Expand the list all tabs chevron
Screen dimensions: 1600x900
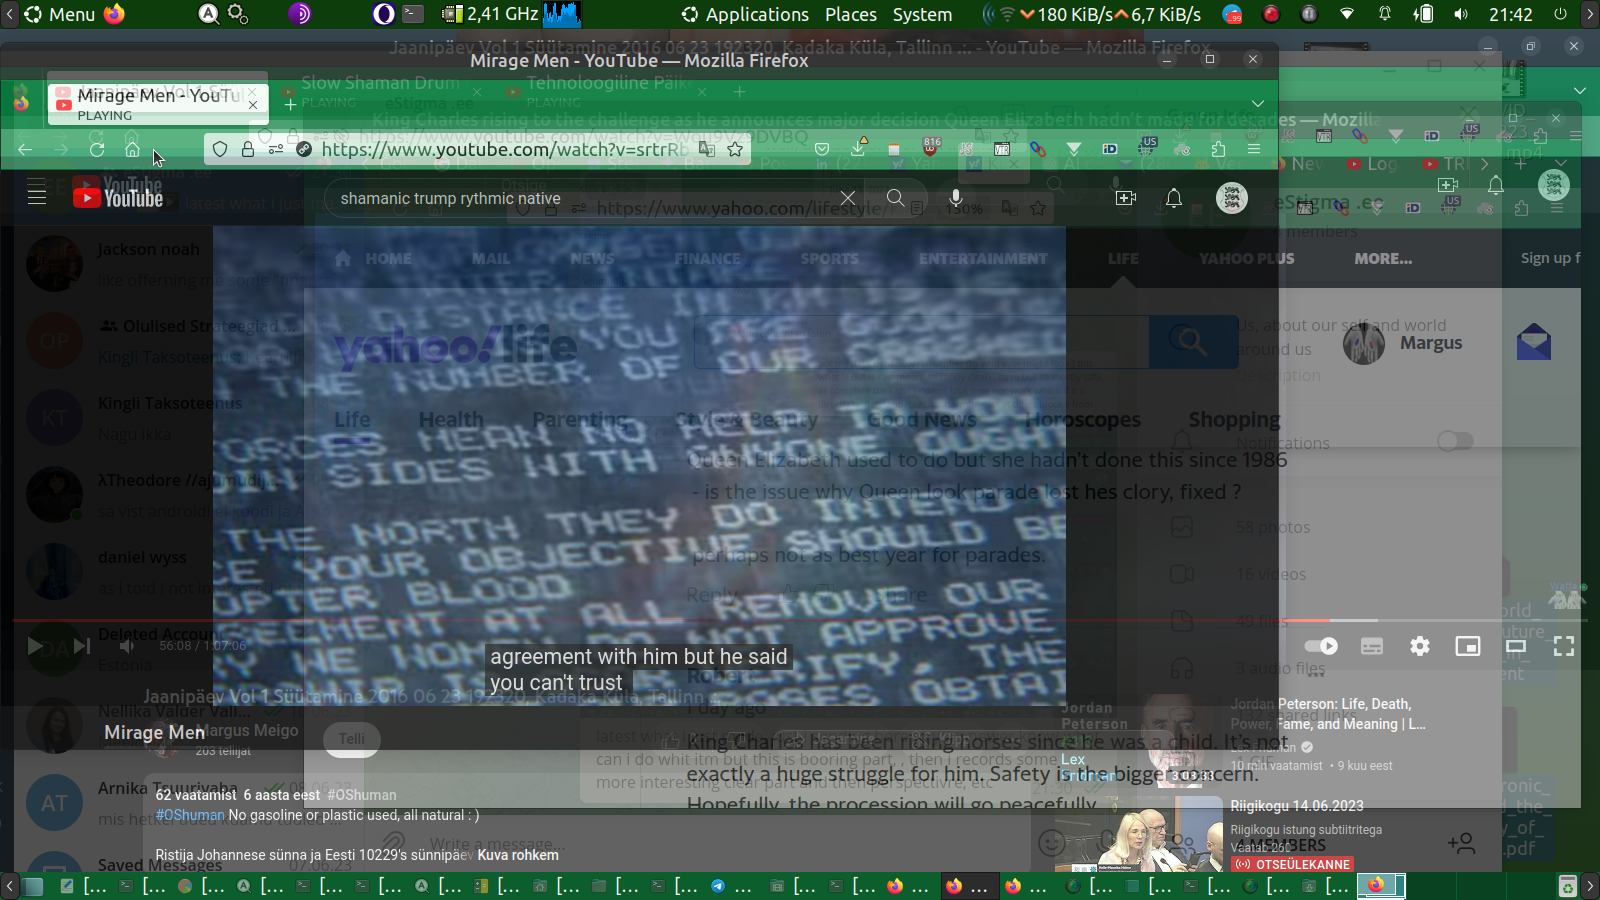(x=1258, y=103)
